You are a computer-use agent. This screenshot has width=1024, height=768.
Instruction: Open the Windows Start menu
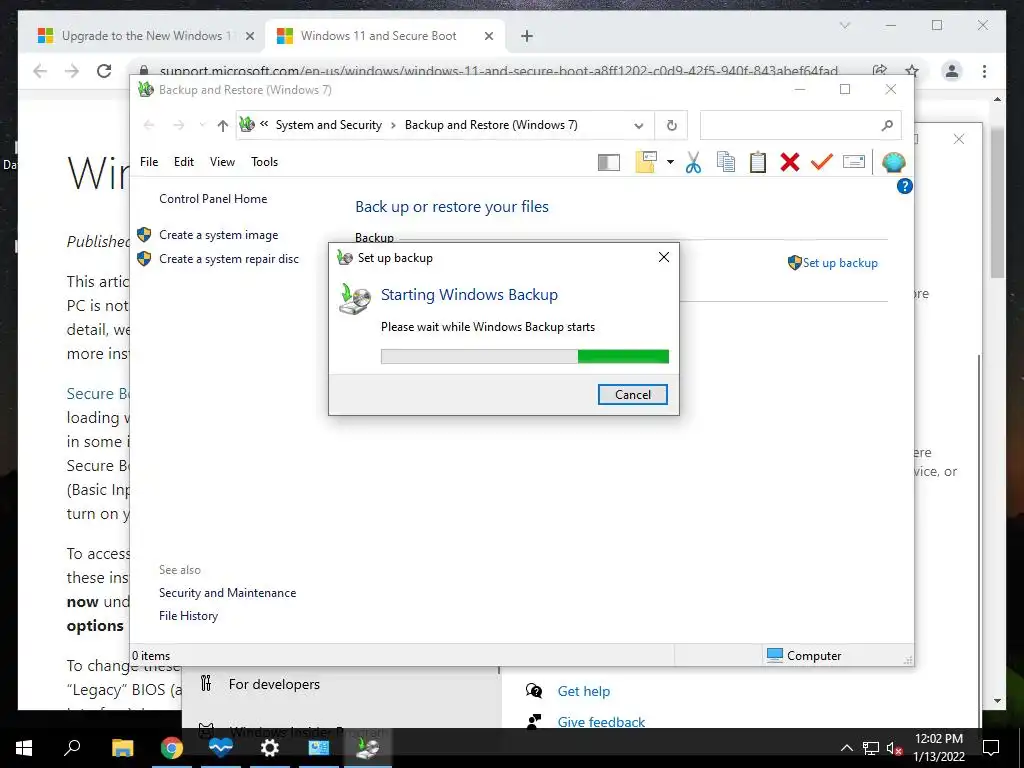tap(24, 748)
